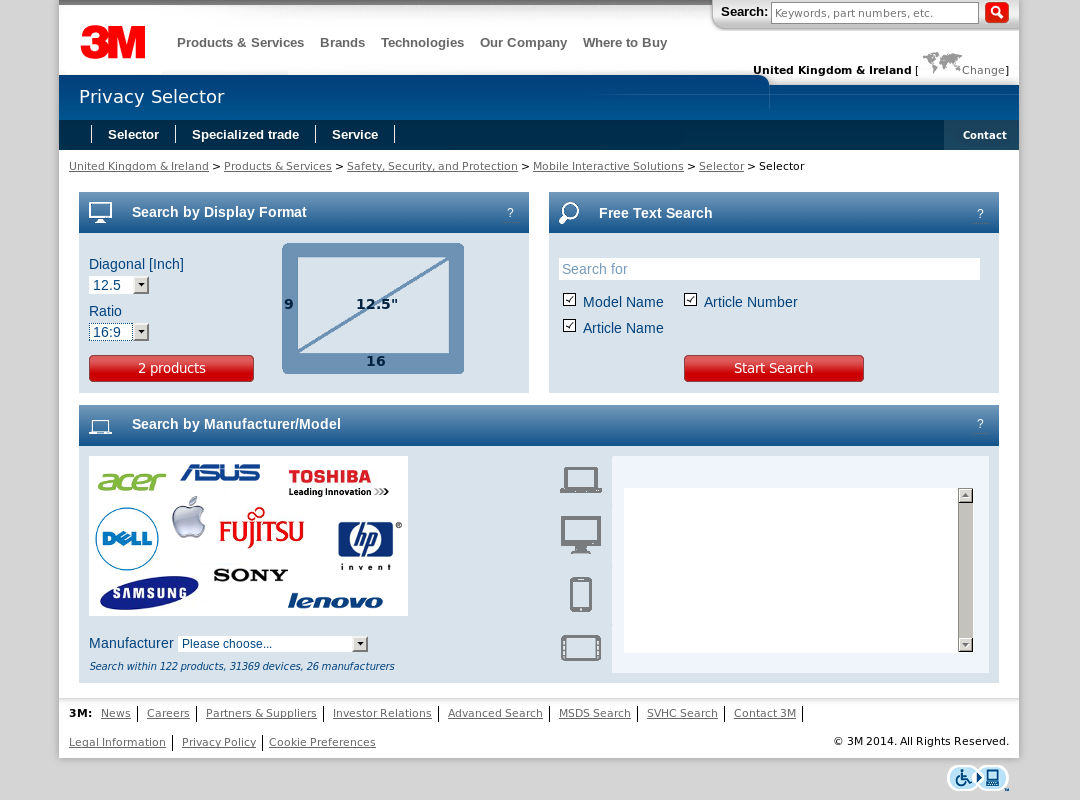Select the Acer logo
The image size is (1080, 800).
132,481
